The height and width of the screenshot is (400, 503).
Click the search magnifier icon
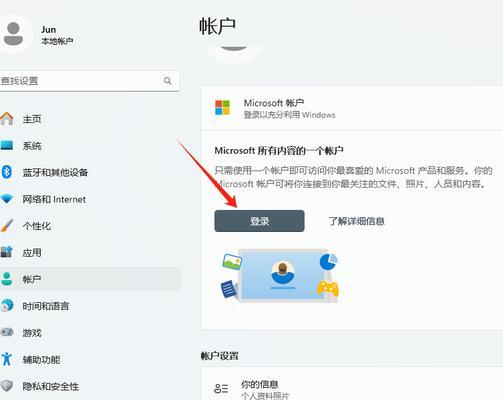pos(168,81)
